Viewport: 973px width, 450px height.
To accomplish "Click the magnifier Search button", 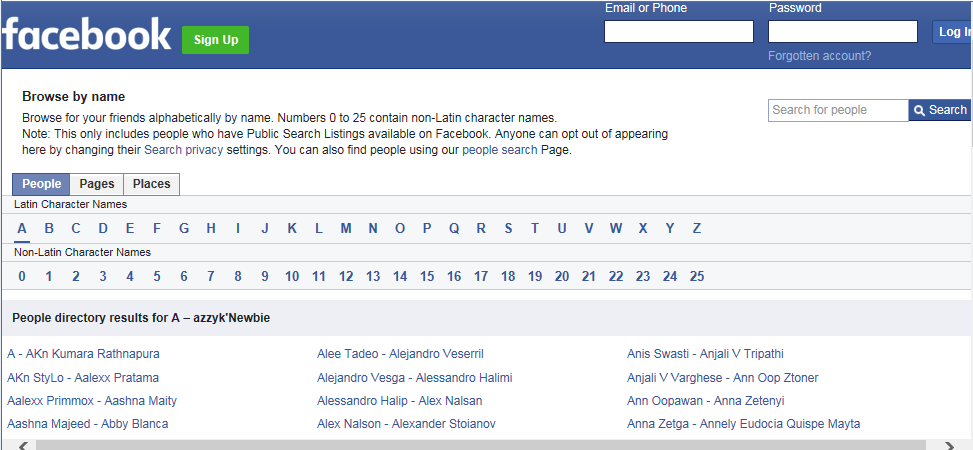I will tap(939, 110).
